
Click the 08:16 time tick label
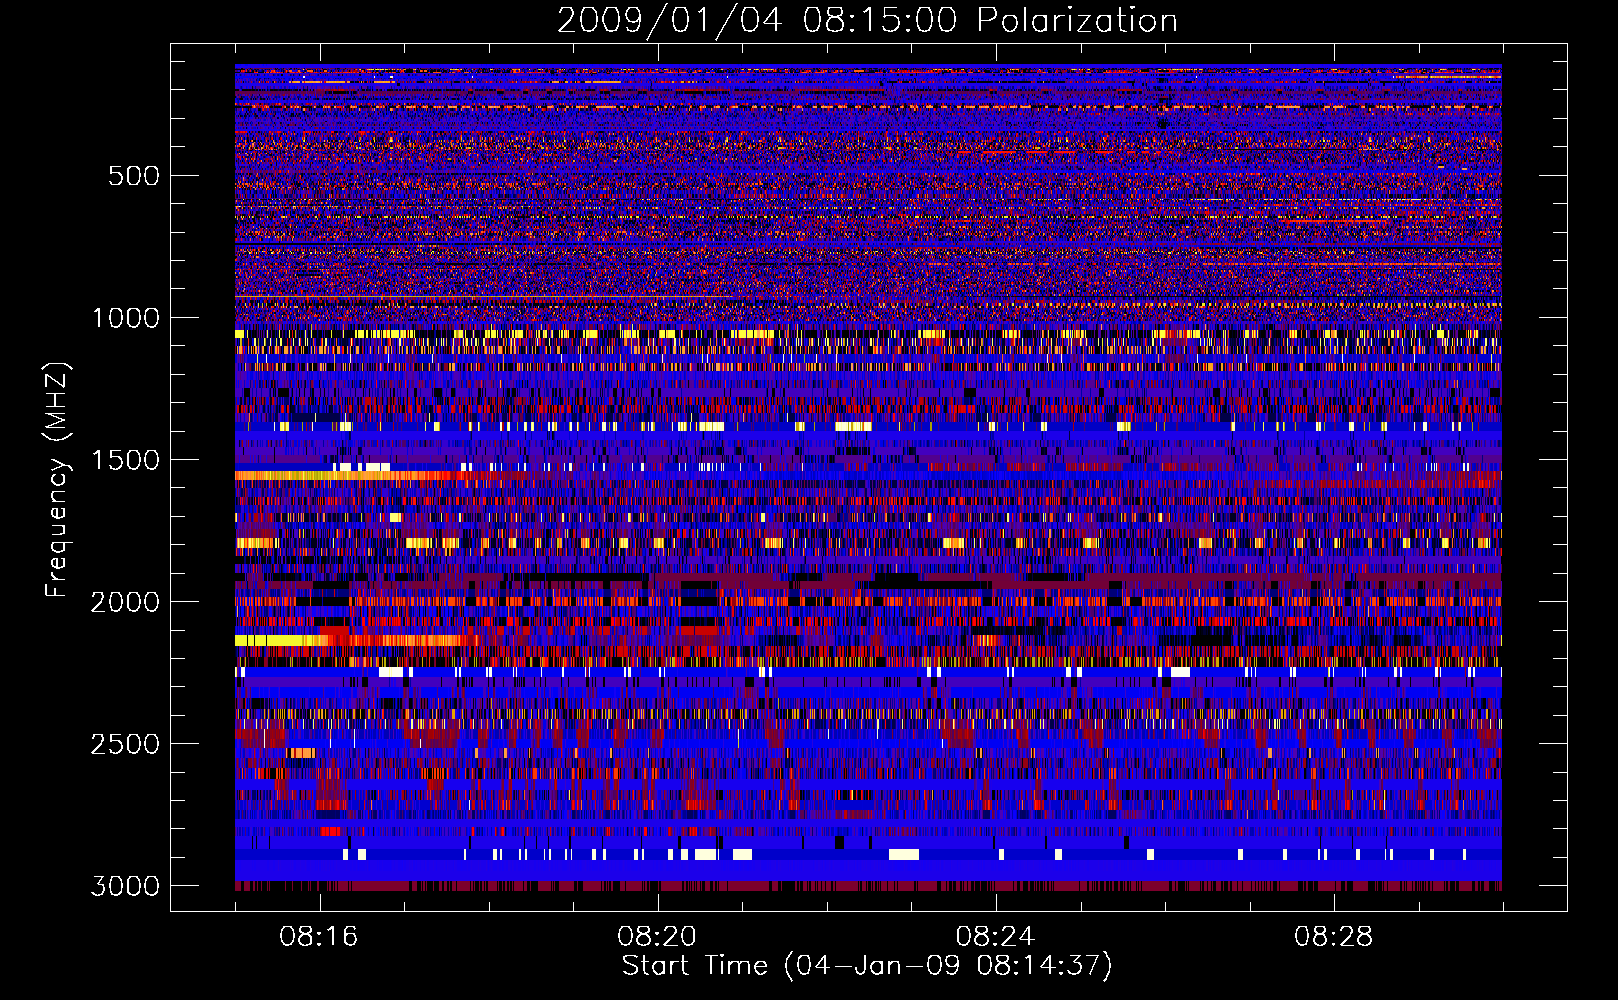[319, 937]
